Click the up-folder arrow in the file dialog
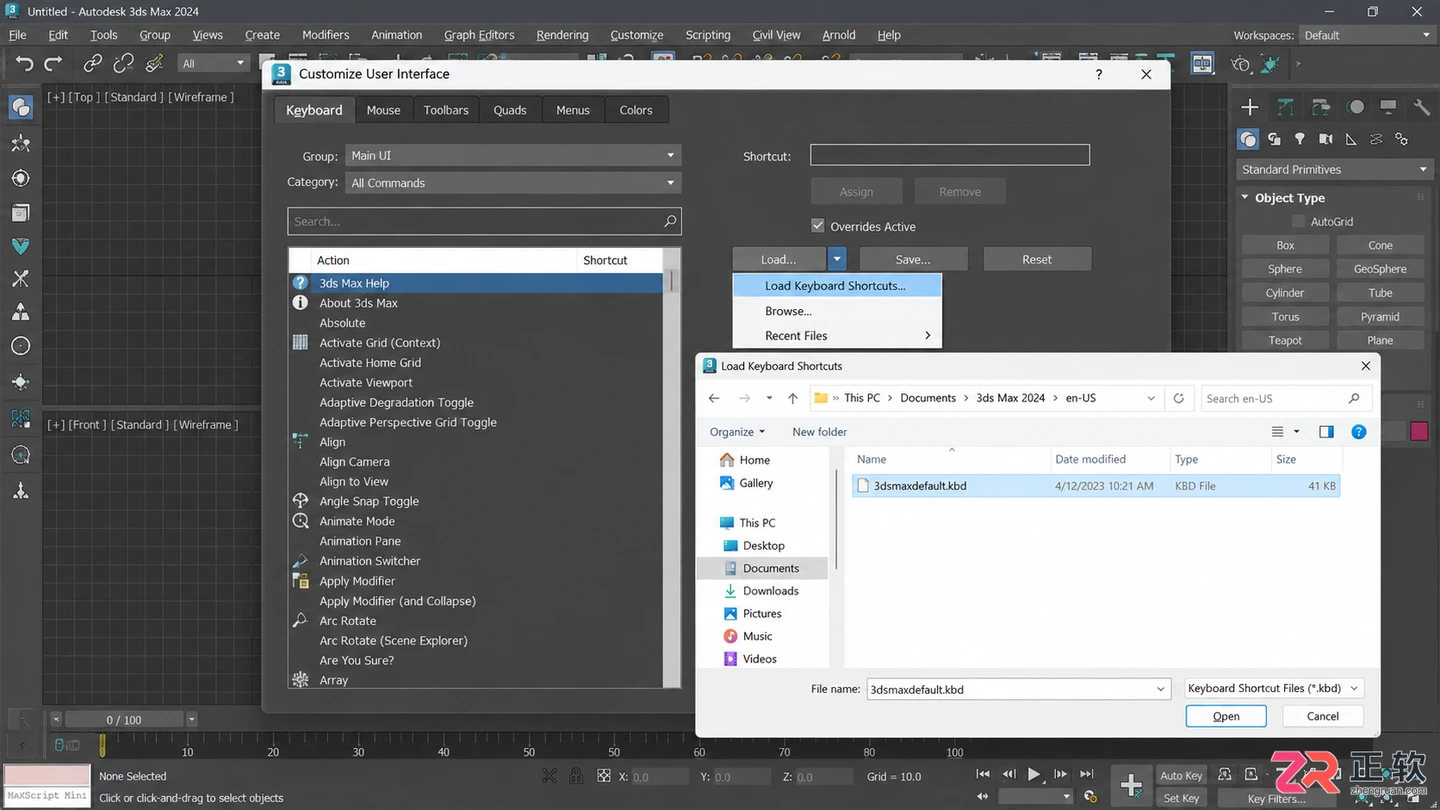1440x810 pixels. pyautogui.click(x=793, y=398)
